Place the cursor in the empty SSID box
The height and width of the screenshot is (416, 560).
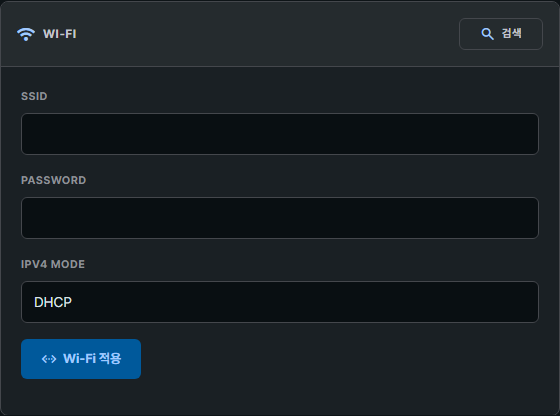point(280,134)
